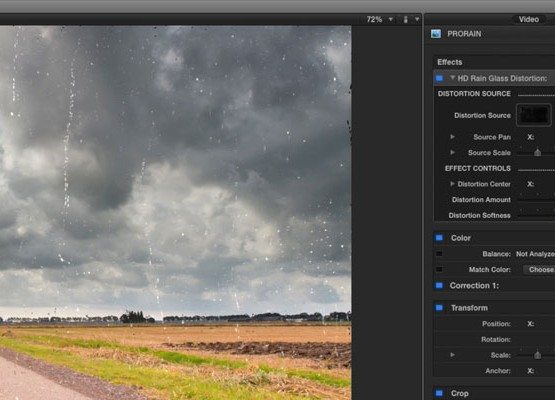Click the Transform Scale slider handle
555x400 pixels.
point(538,355)
